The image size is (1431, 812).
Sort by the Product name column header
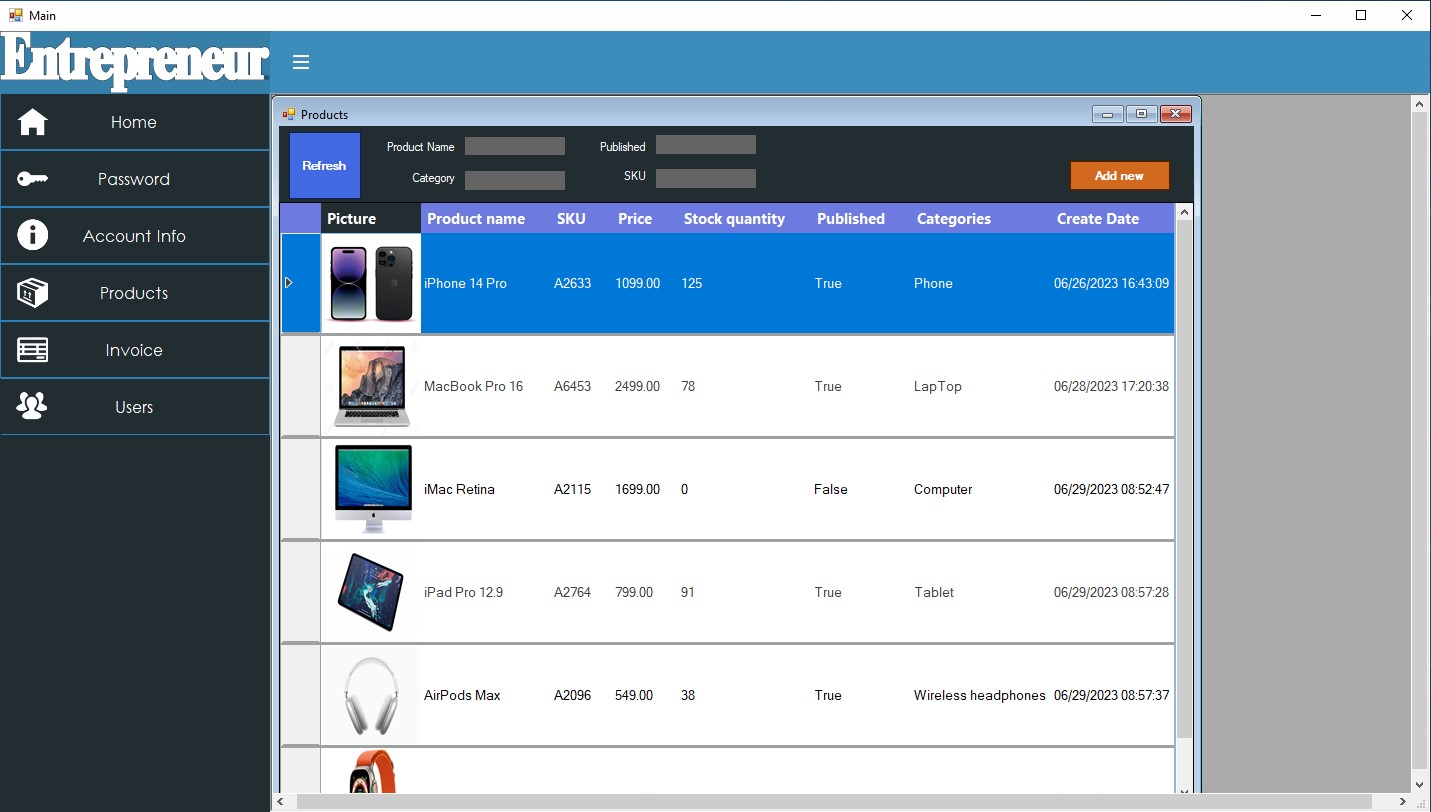click(486, 218)
